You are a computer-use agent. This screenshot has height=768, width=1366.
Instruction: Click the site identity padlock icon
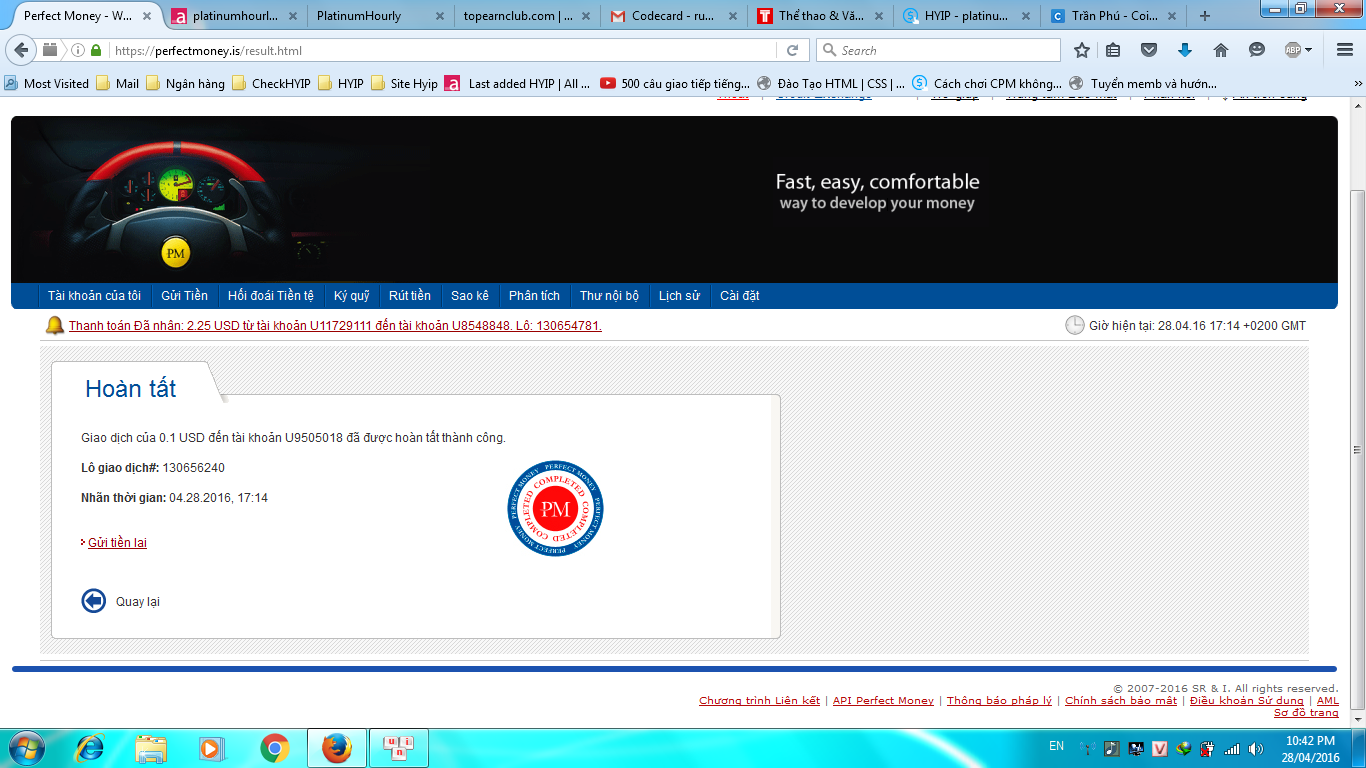pyautogui.click(x=96, y=50)
